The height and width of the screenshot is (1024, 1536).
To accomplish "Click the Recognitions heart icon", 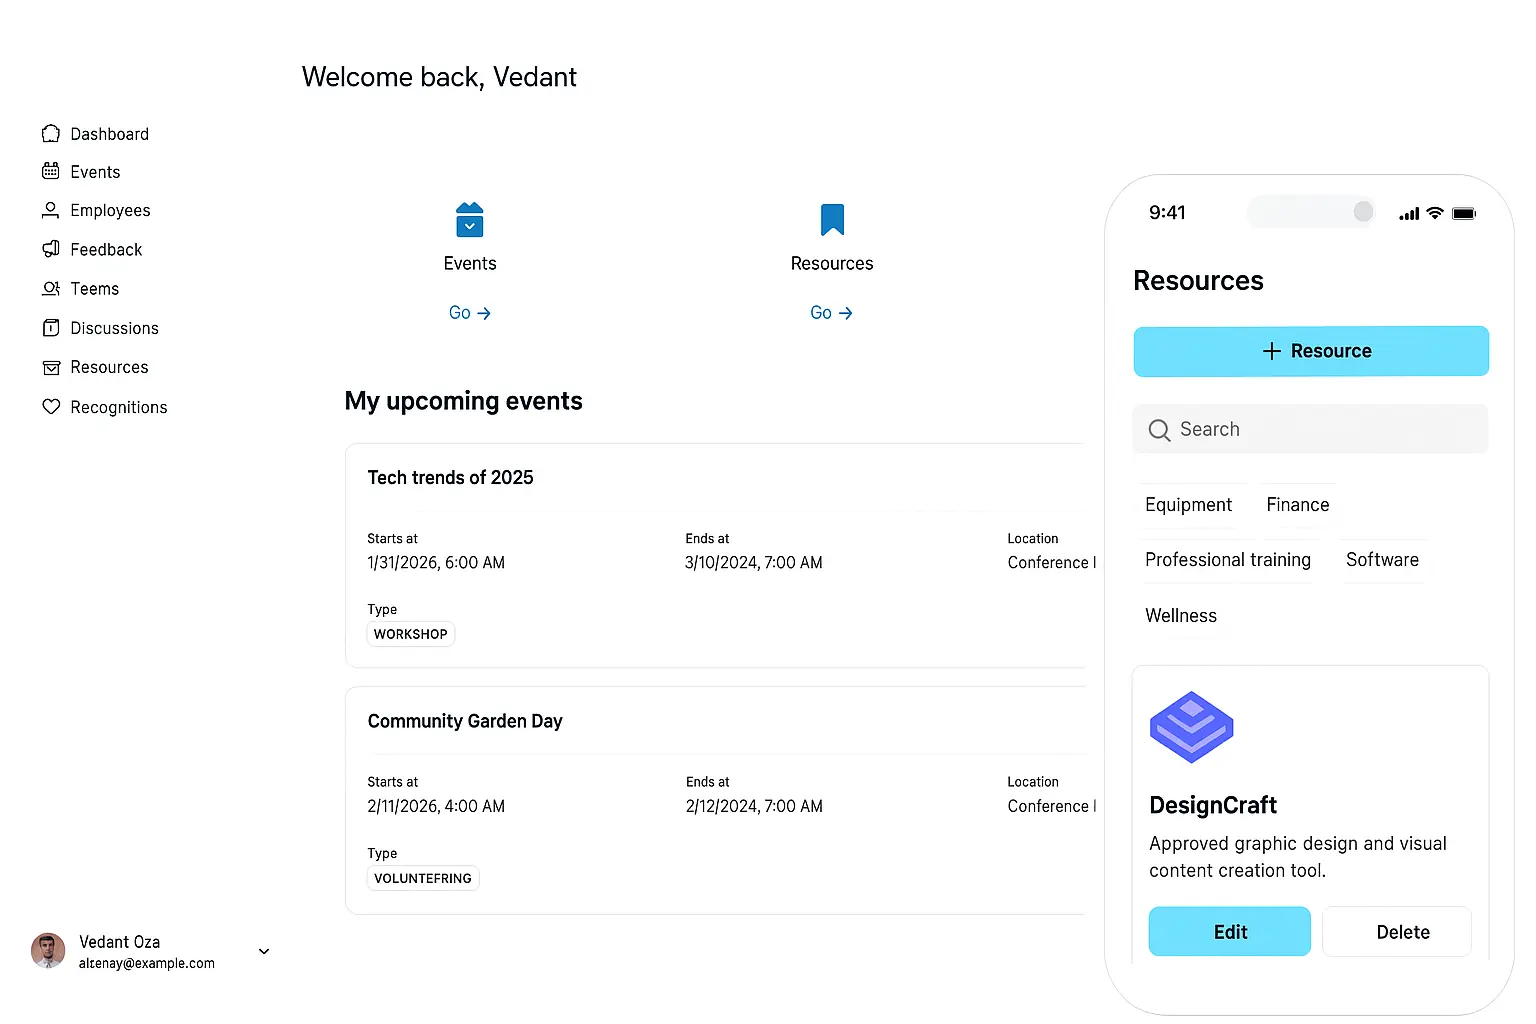I will click(x=51, y=407).
